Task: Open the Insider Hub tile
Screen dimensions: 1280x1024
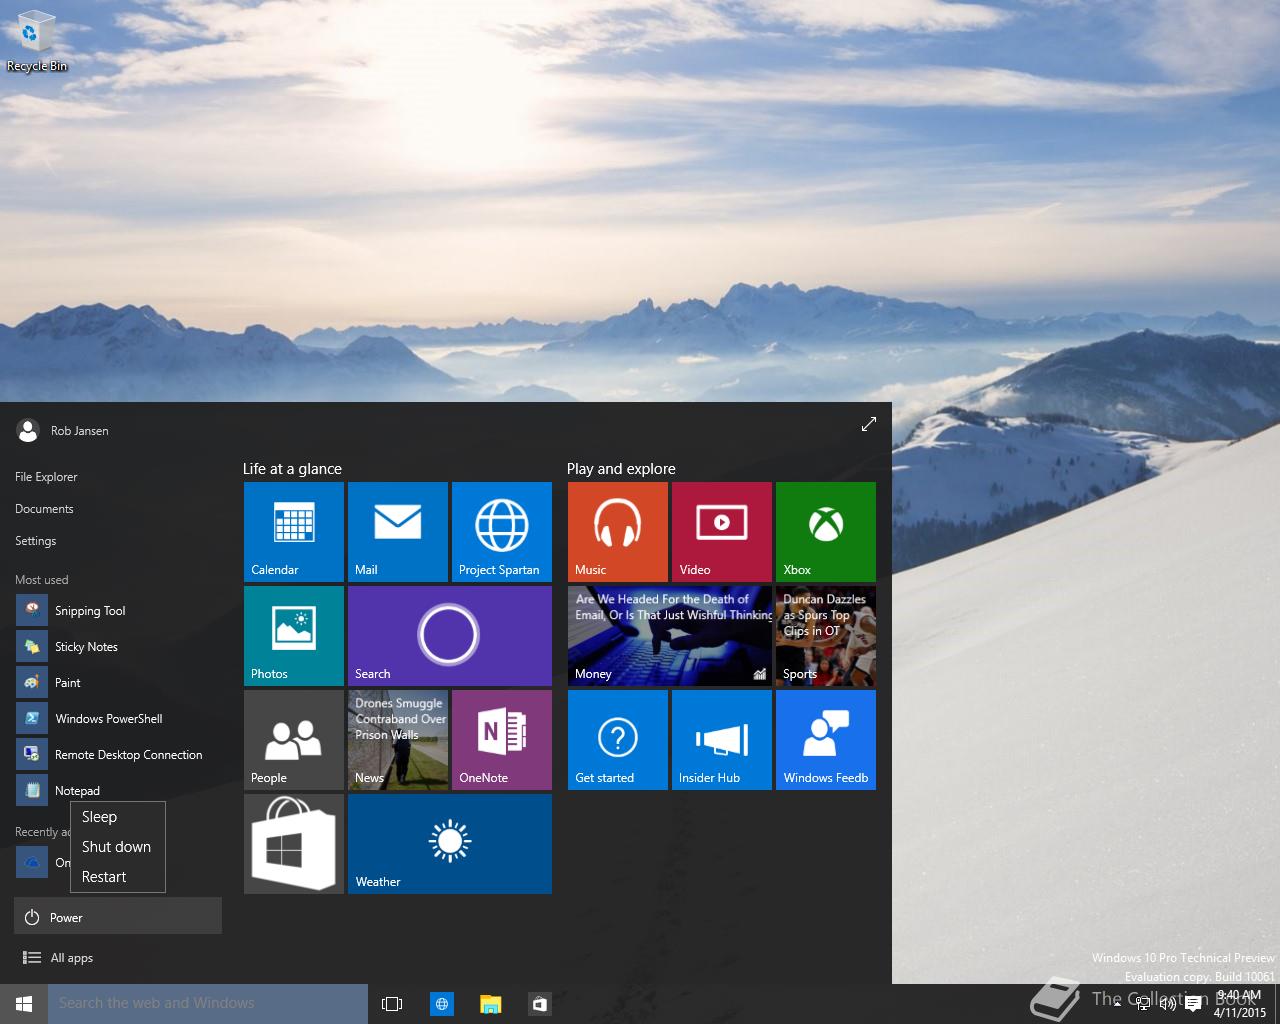Action: (x=722, y=740)
